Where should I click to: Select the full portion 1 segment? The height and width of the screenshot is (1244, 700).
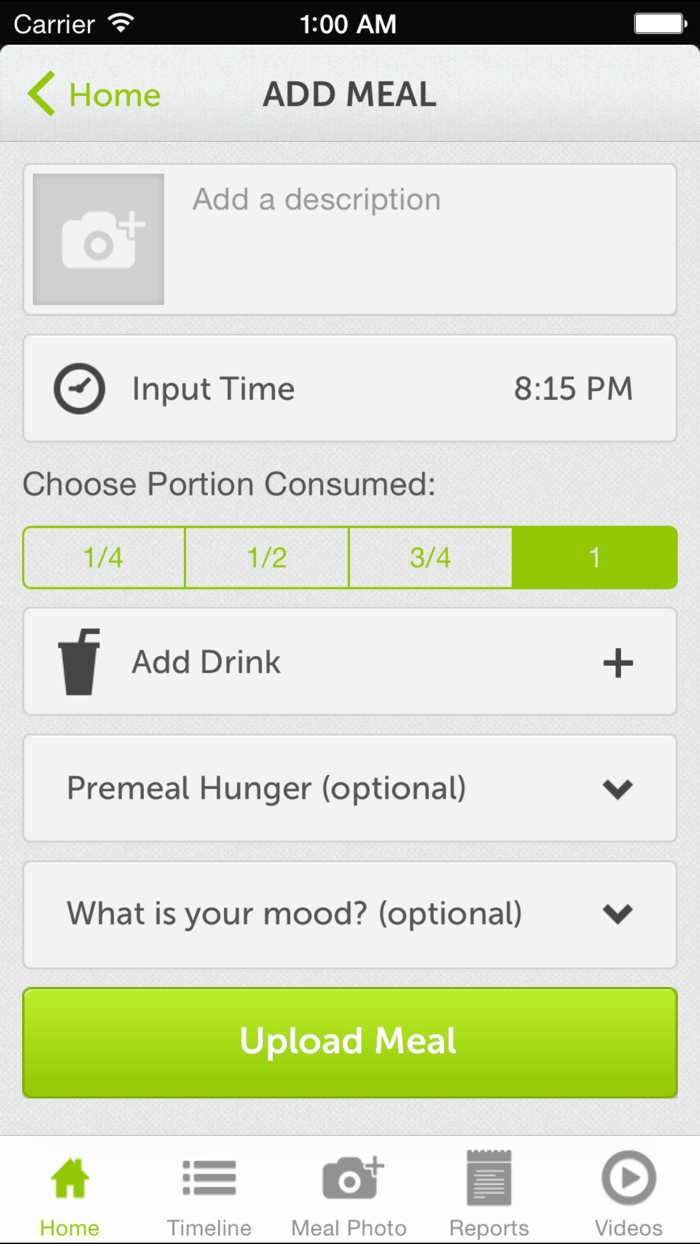(594, 557)
